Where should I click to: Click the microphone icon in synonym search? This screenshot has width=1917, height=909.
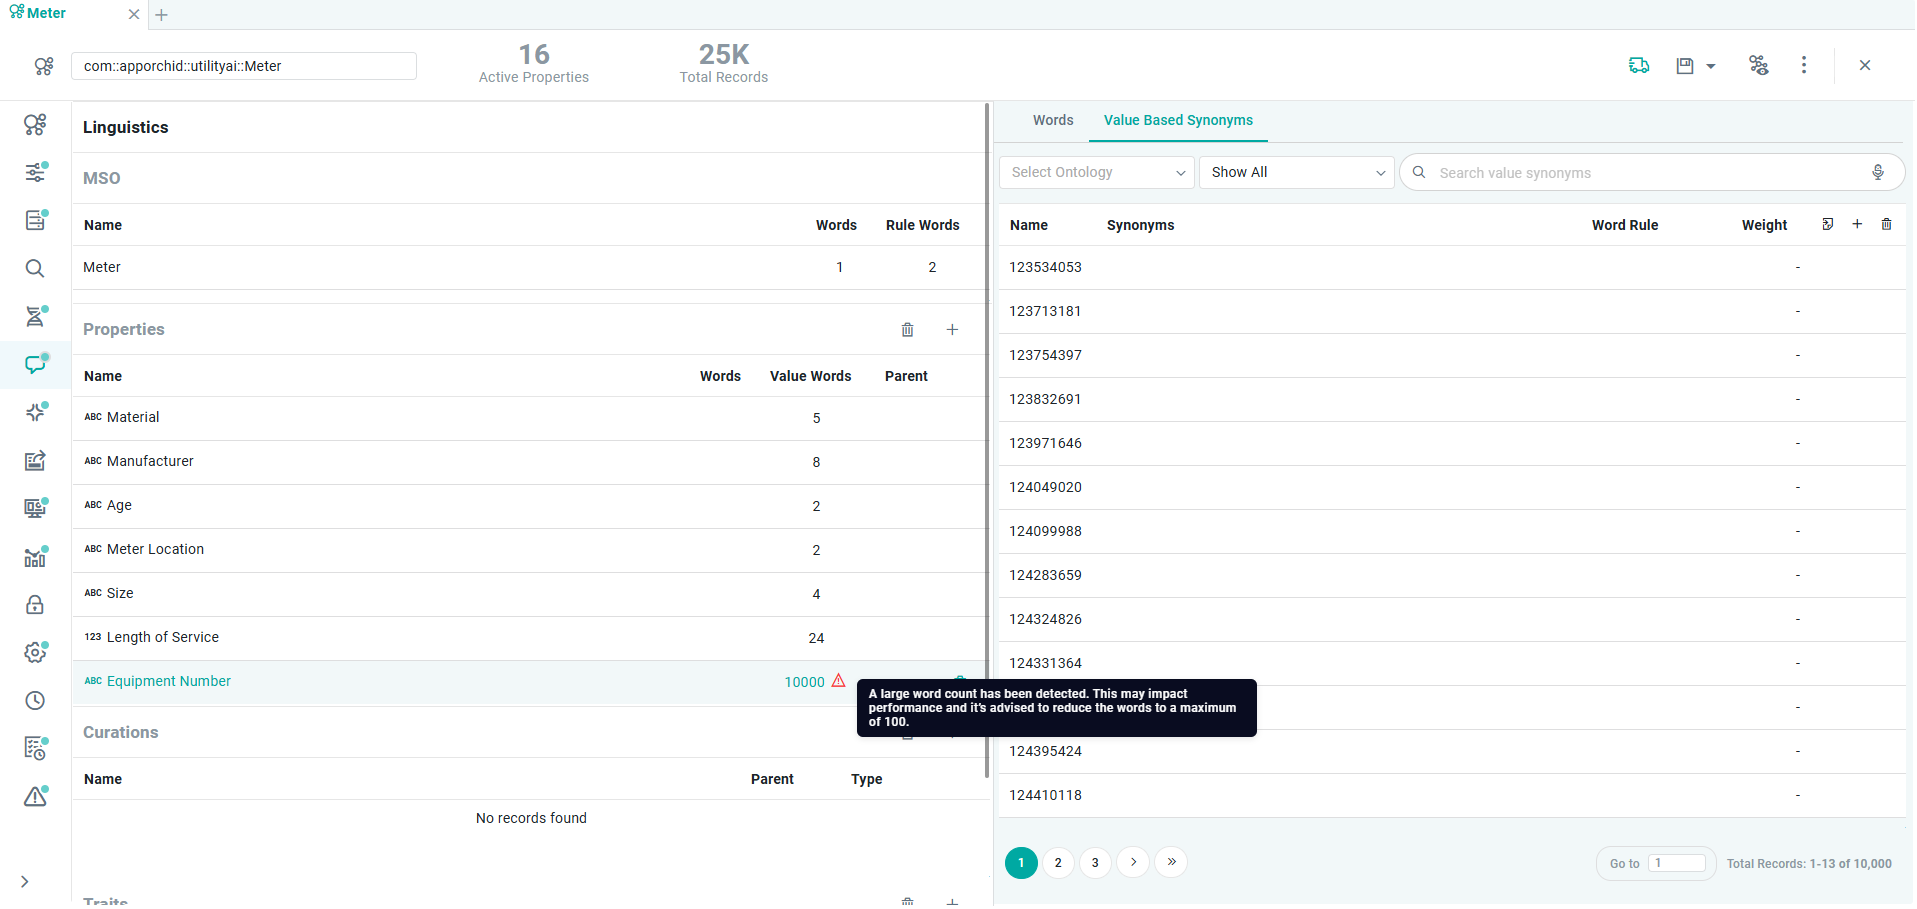pyautogui.click(x=1877, y=172)
